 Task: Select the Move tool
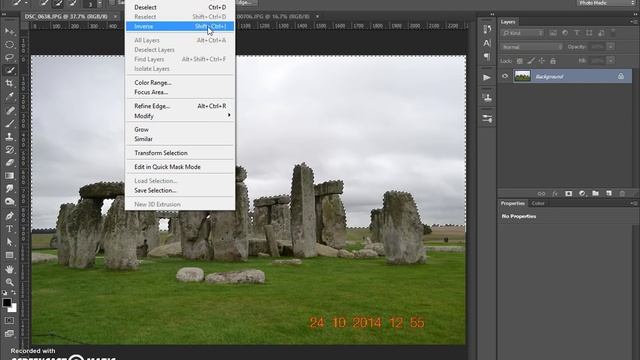(x=9, y=31)
